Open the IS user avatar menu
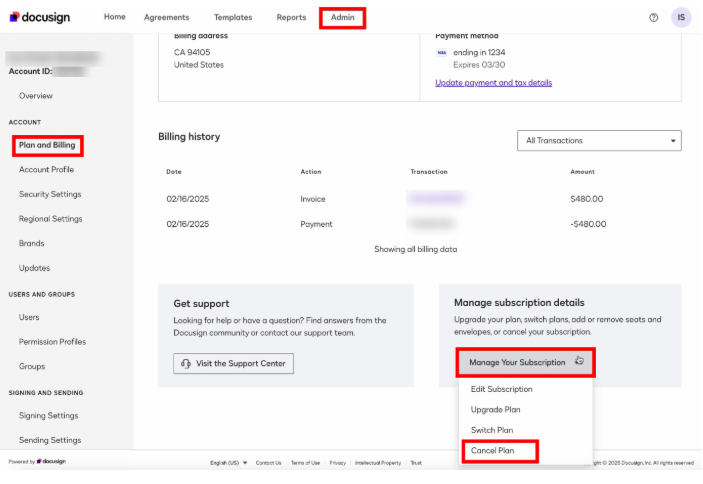Image resolution: width=703 pixels, height=484 pixels. point(681,17)
